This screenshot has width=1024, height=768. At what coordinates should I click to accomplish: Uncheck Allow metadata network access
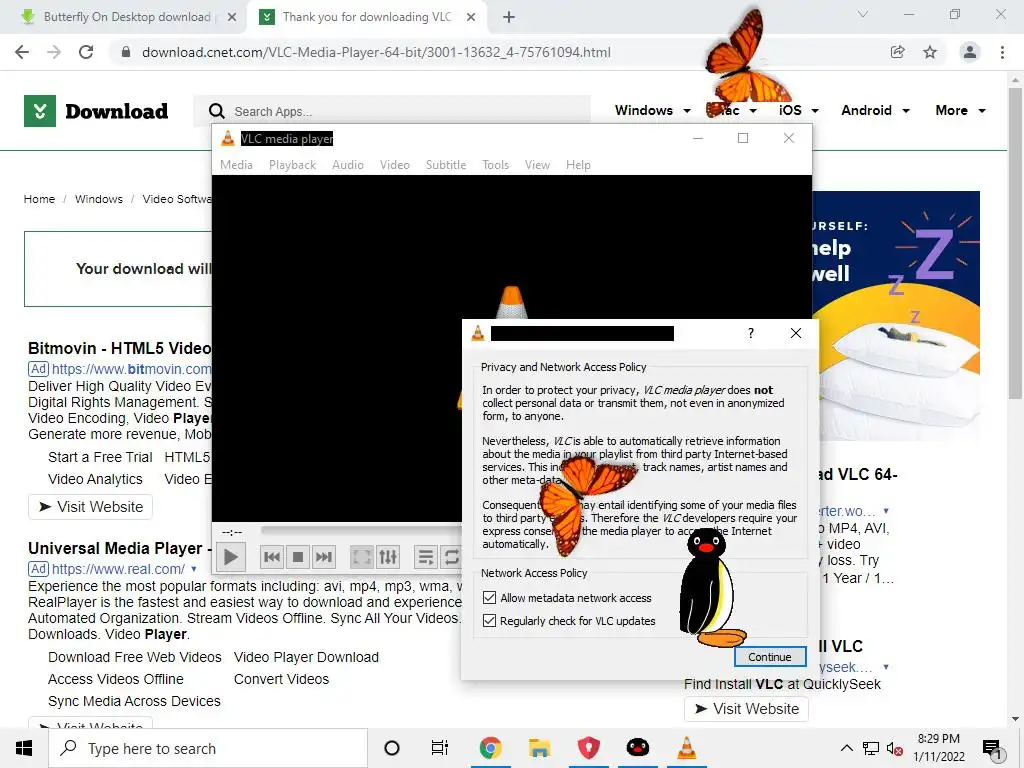click(489, 598)
